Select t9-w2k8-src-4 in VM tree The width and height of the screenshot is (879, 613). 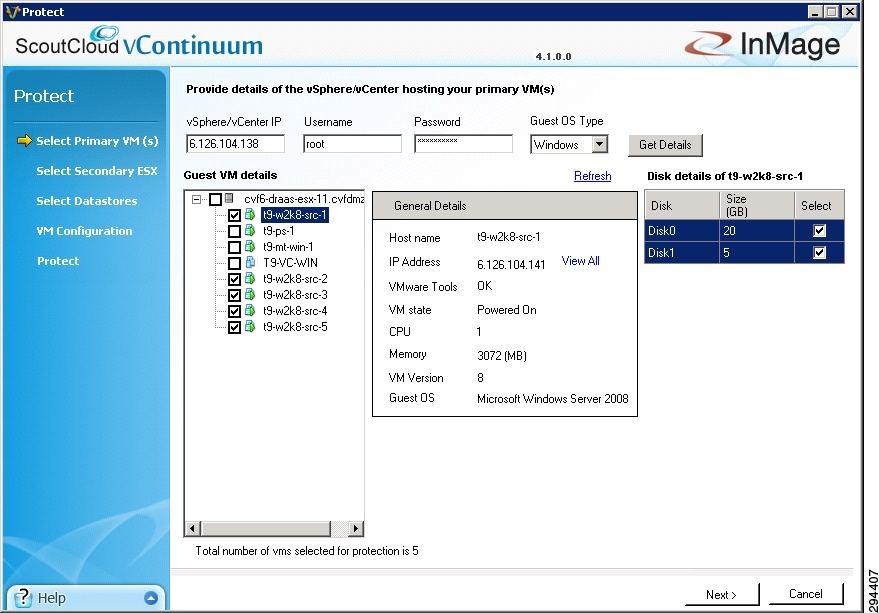[x=295, y=311]
